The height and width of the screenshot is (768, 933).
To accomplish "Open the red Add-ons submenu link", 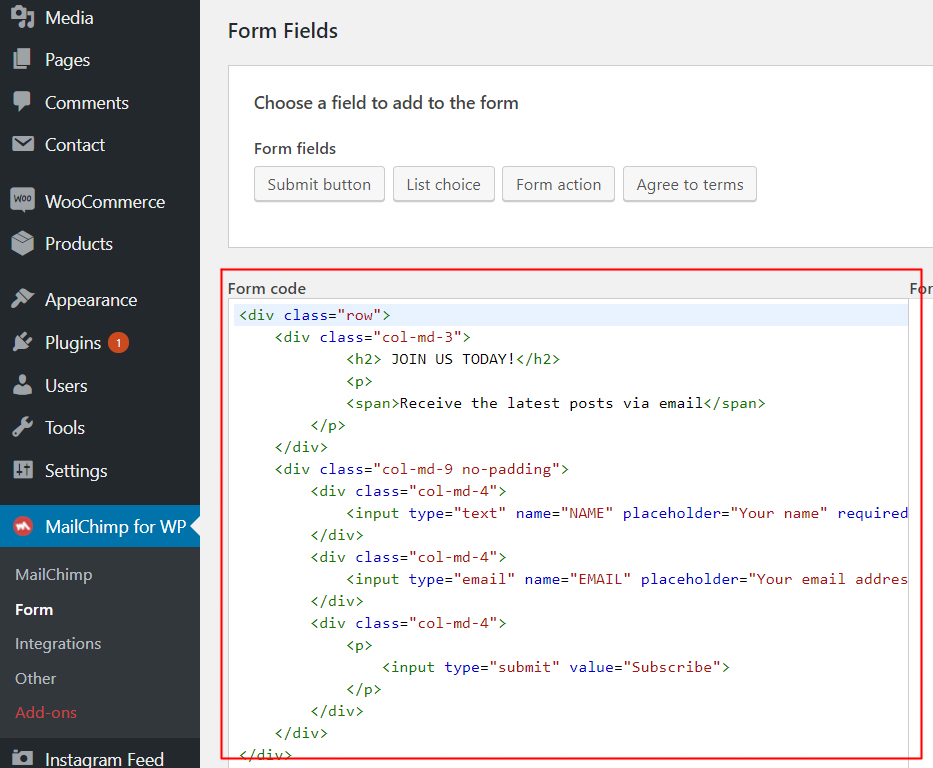I will point(46,713).
